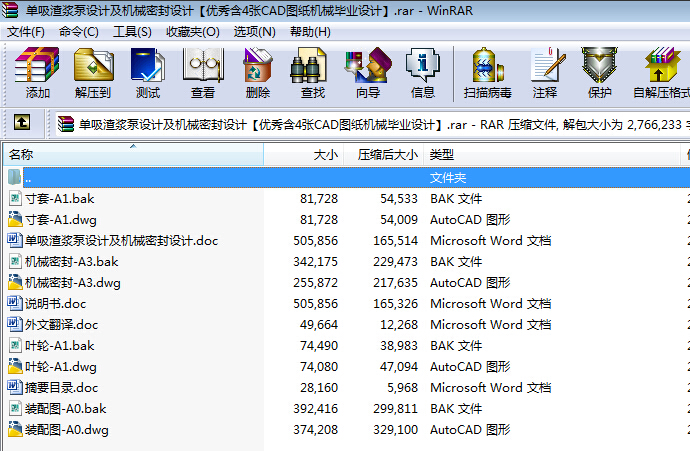This screenshot has width=690, height=451.
Task: Click packed size value 5,968
Action: (402, 388)
